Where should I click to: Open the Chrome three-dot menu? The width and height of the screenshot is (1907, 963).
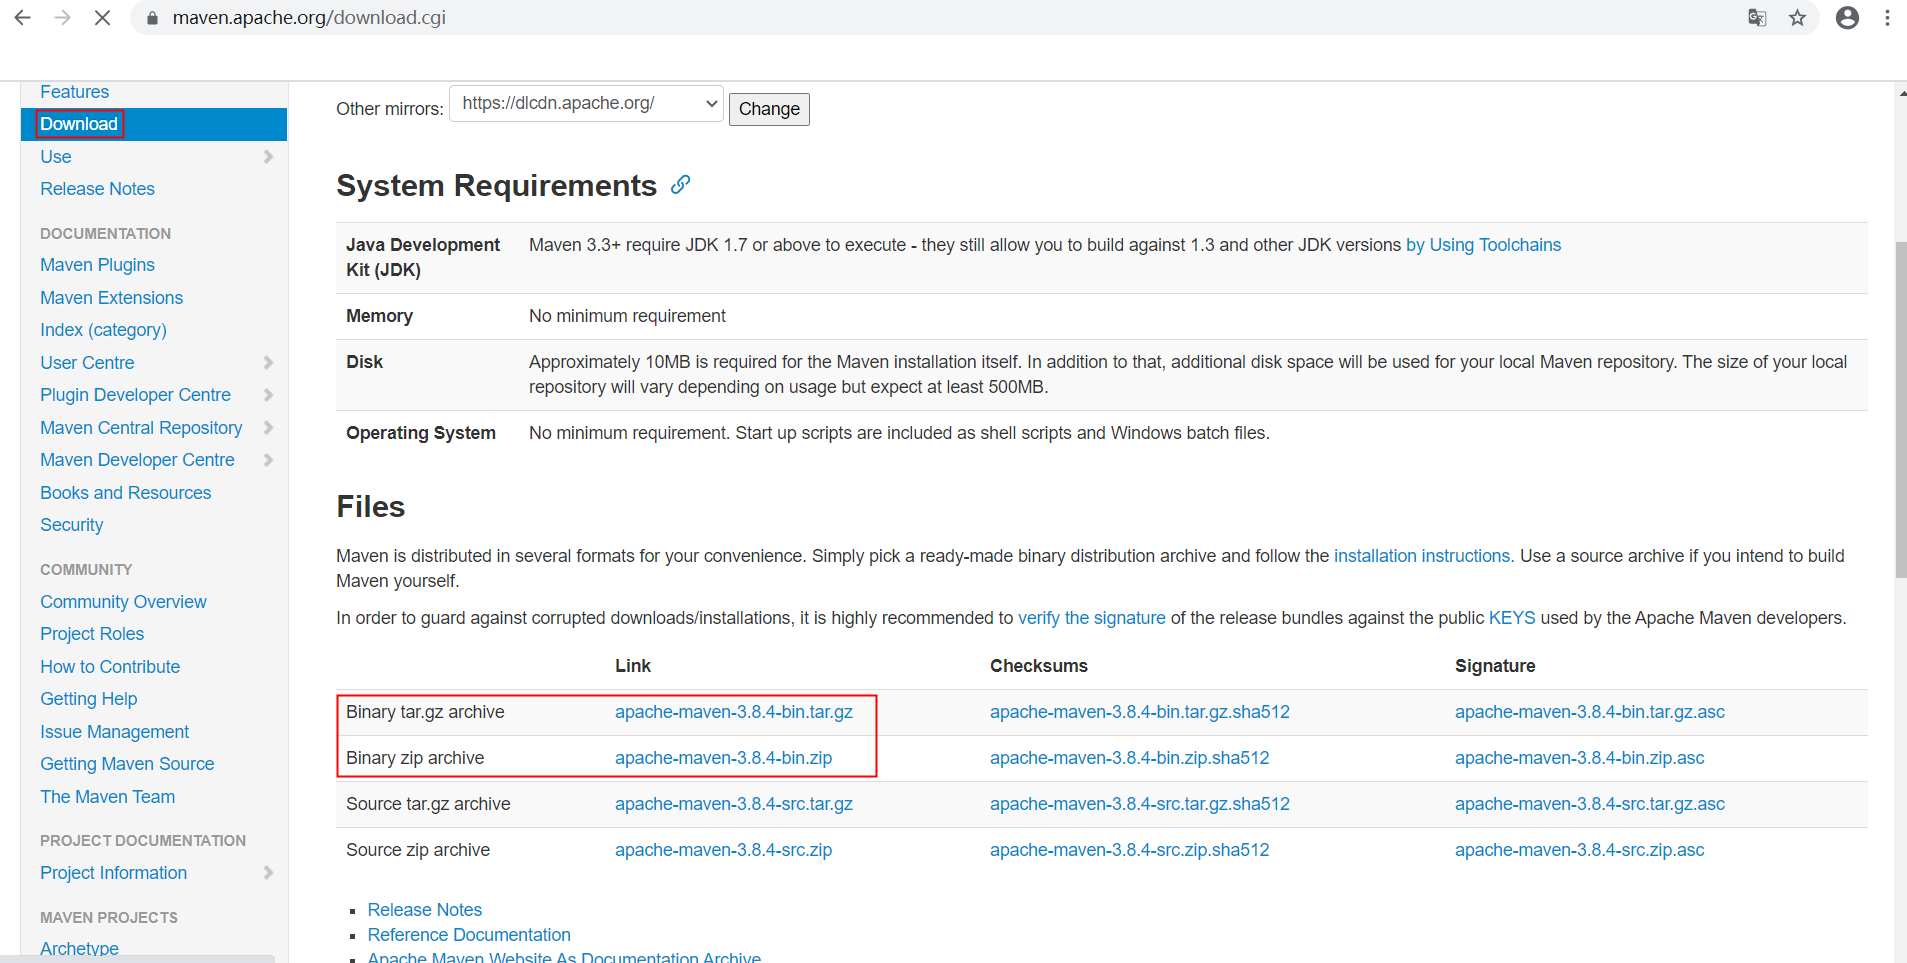click(1887, 18)
